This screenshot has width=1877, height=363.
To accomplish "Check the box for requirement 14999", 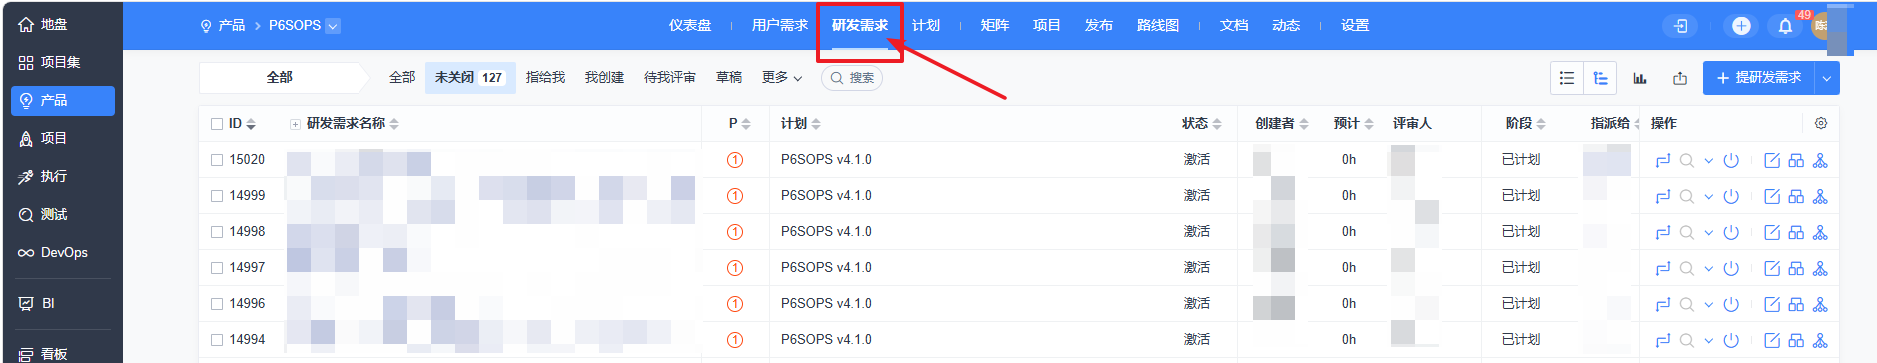I will pyautogui.click(x=217, y=196).
